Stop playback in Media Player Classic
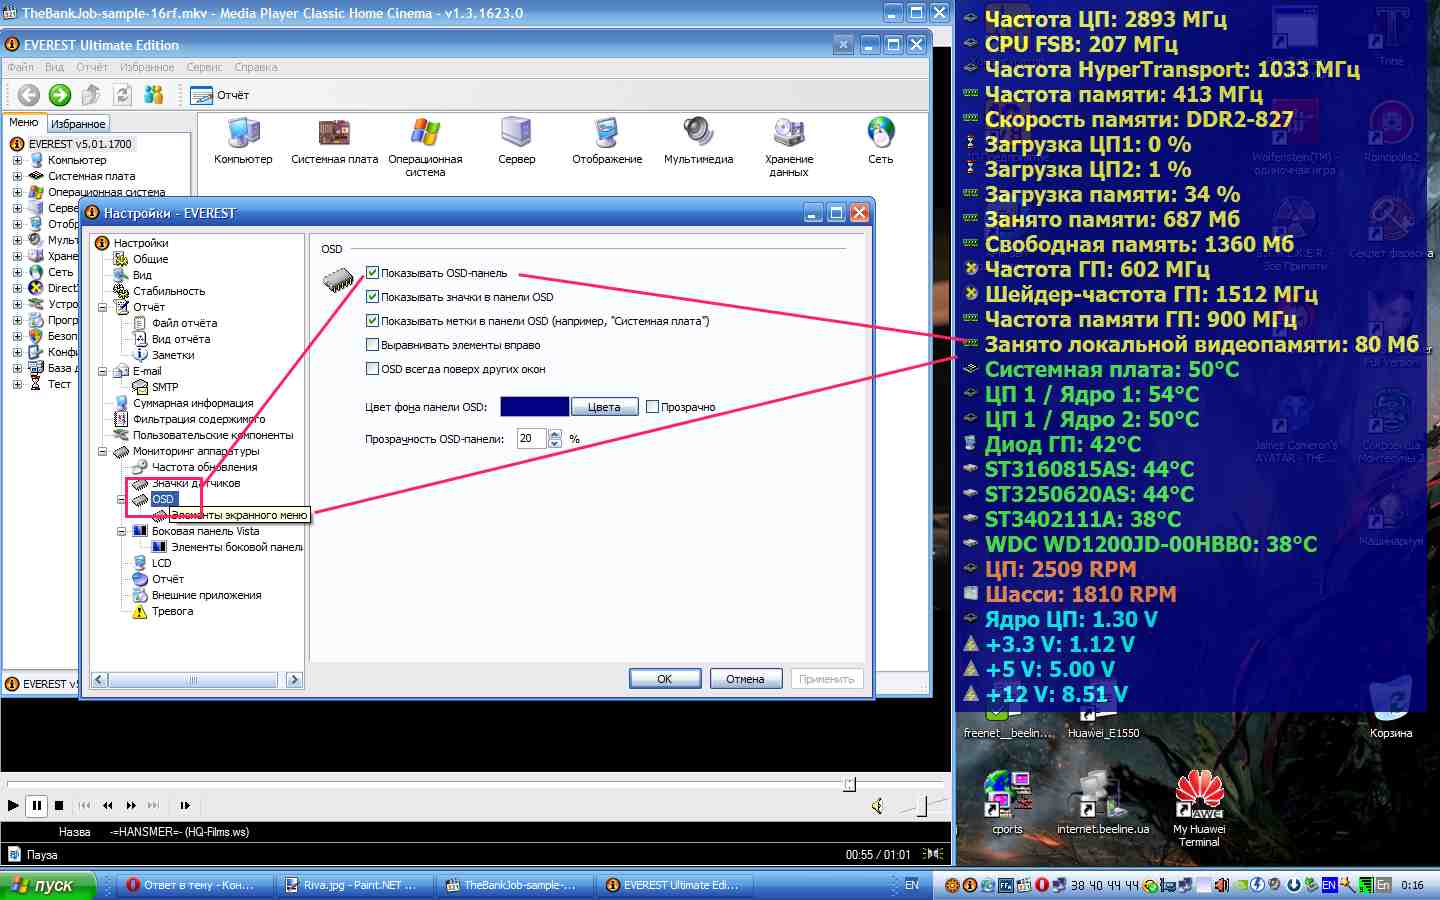This screenshot has height=900, width=1440. tap(59, 805)
